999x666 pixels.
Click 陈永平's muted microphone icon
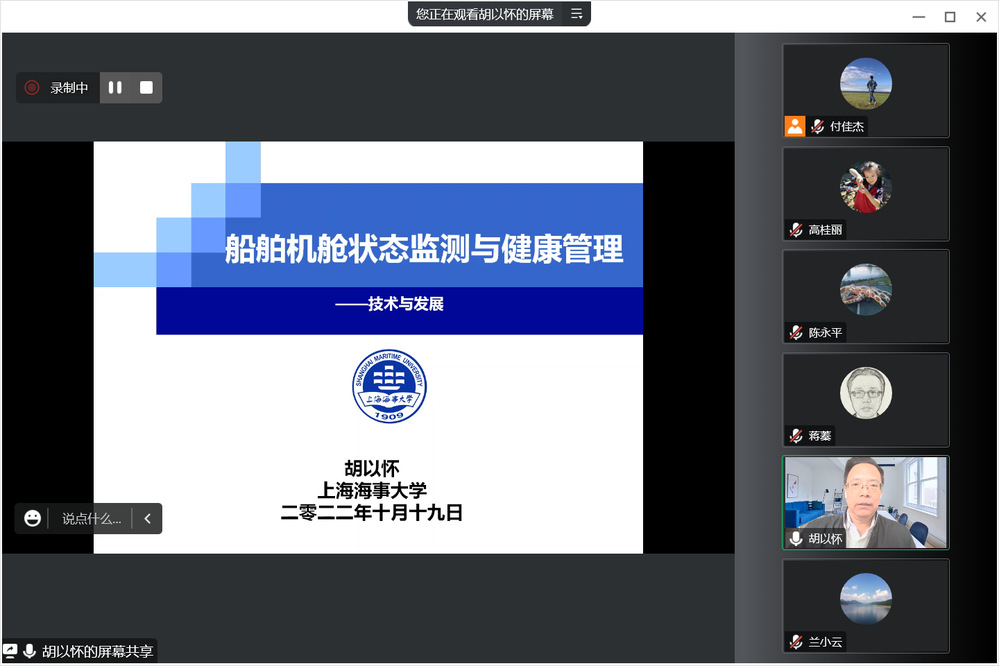coord(796,333)
